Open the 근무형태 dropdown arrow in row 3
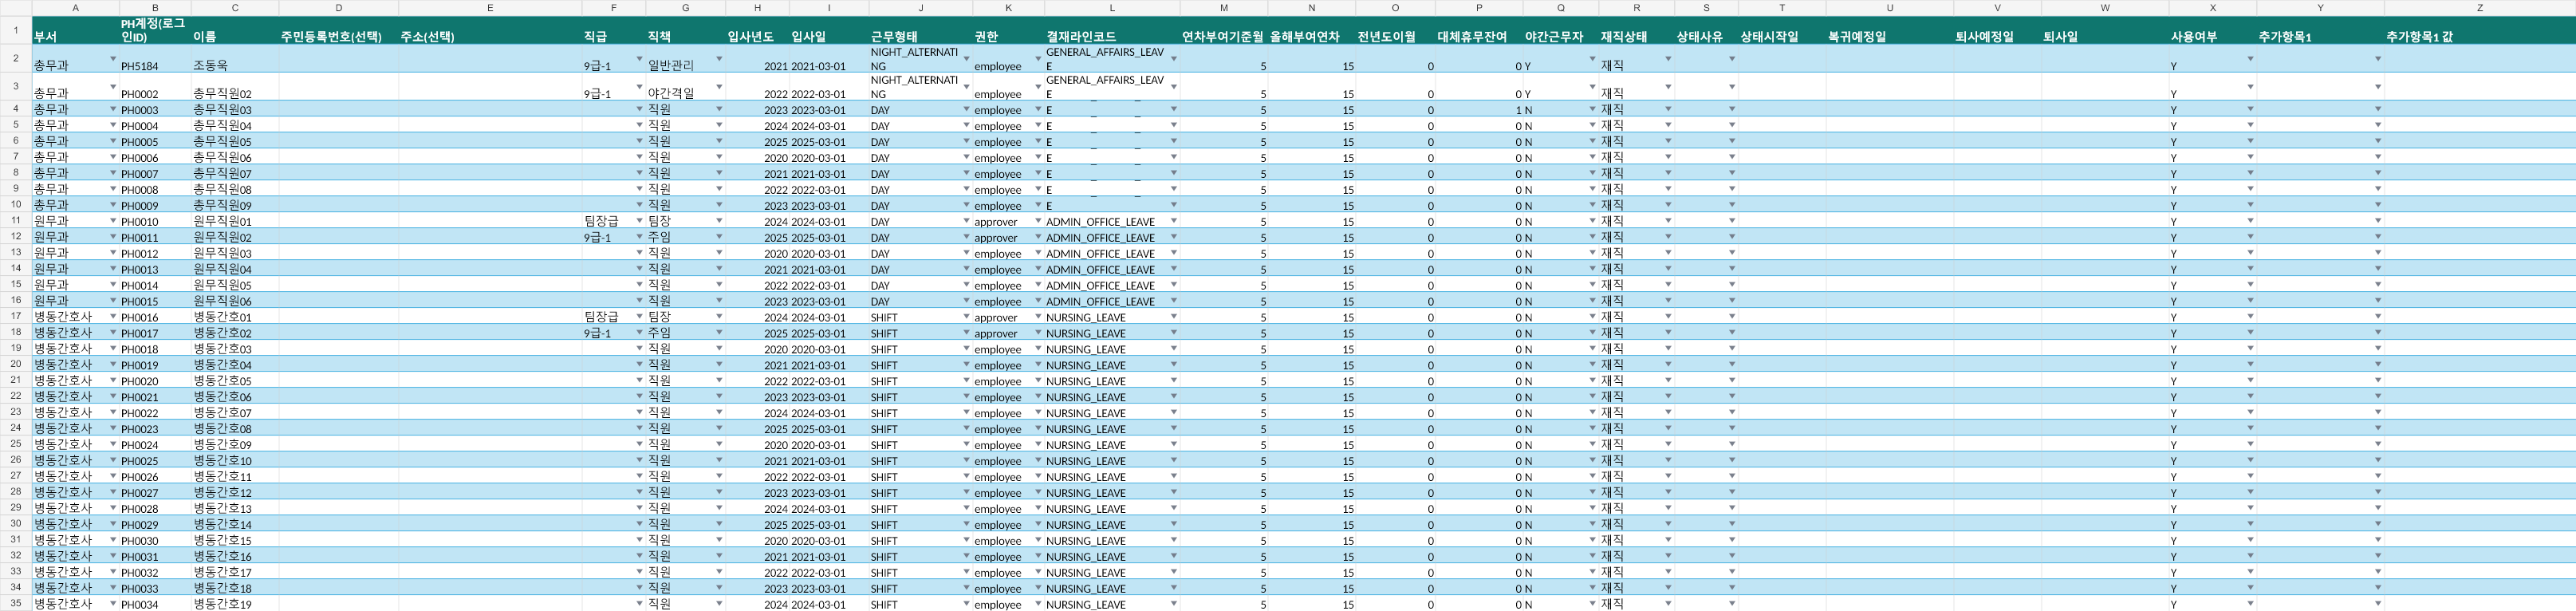Image resolution: width=2576 pixels, height=611 pixels. coord(966,87)
